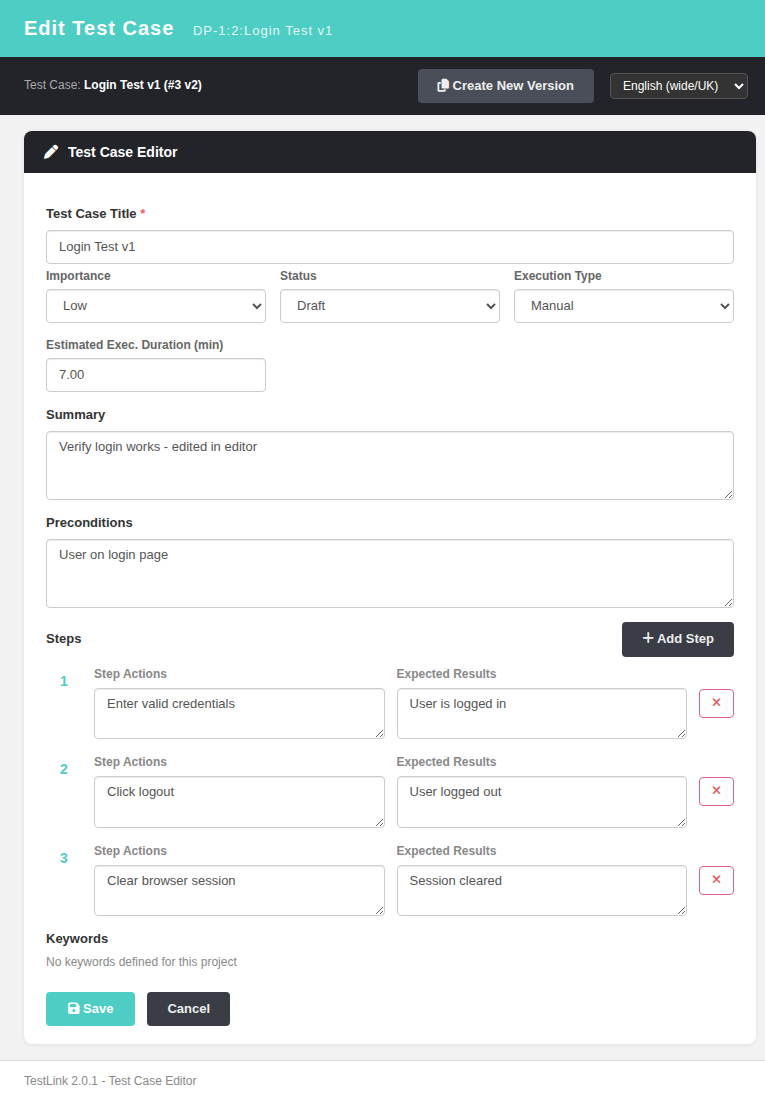The height and width of the screenshot is (1102, 765).
Task: Open the English (wide/UK) language dropdown
Action: (679, 86)
